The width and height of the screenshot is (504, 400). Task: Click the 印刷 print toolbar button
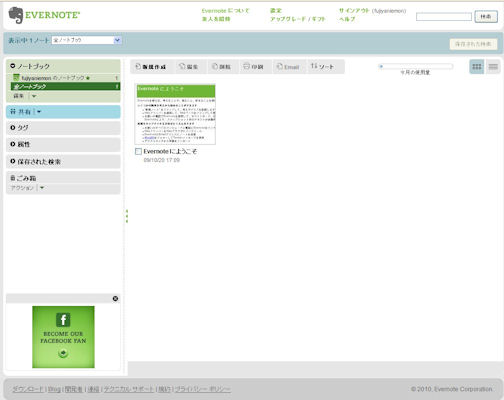(x=253, y=67)
